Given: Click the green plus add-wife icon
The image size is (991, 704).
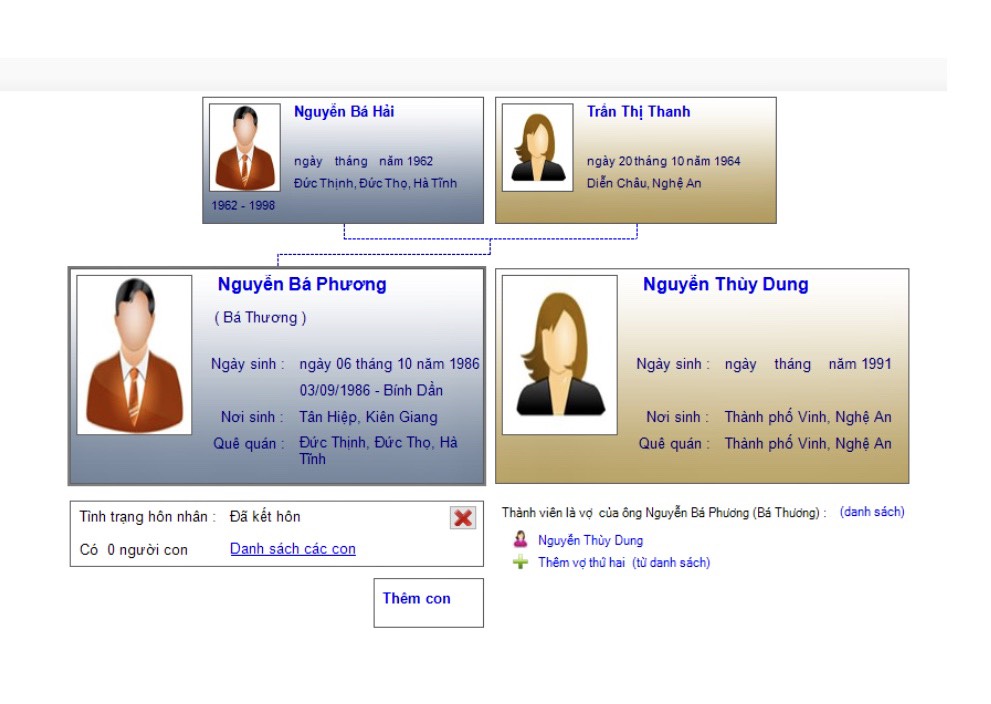Looking at the screenshot, I should (520, 562).
